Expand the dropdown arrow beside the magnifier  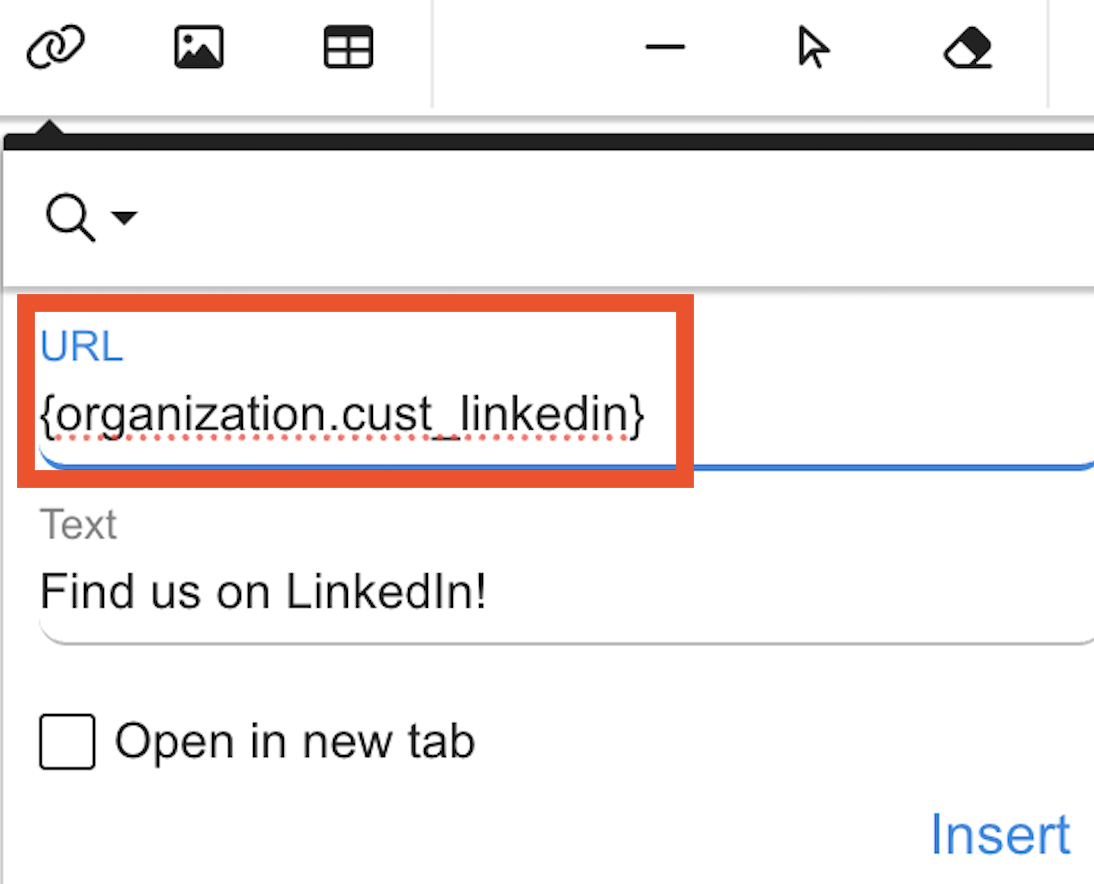(124, 217)
